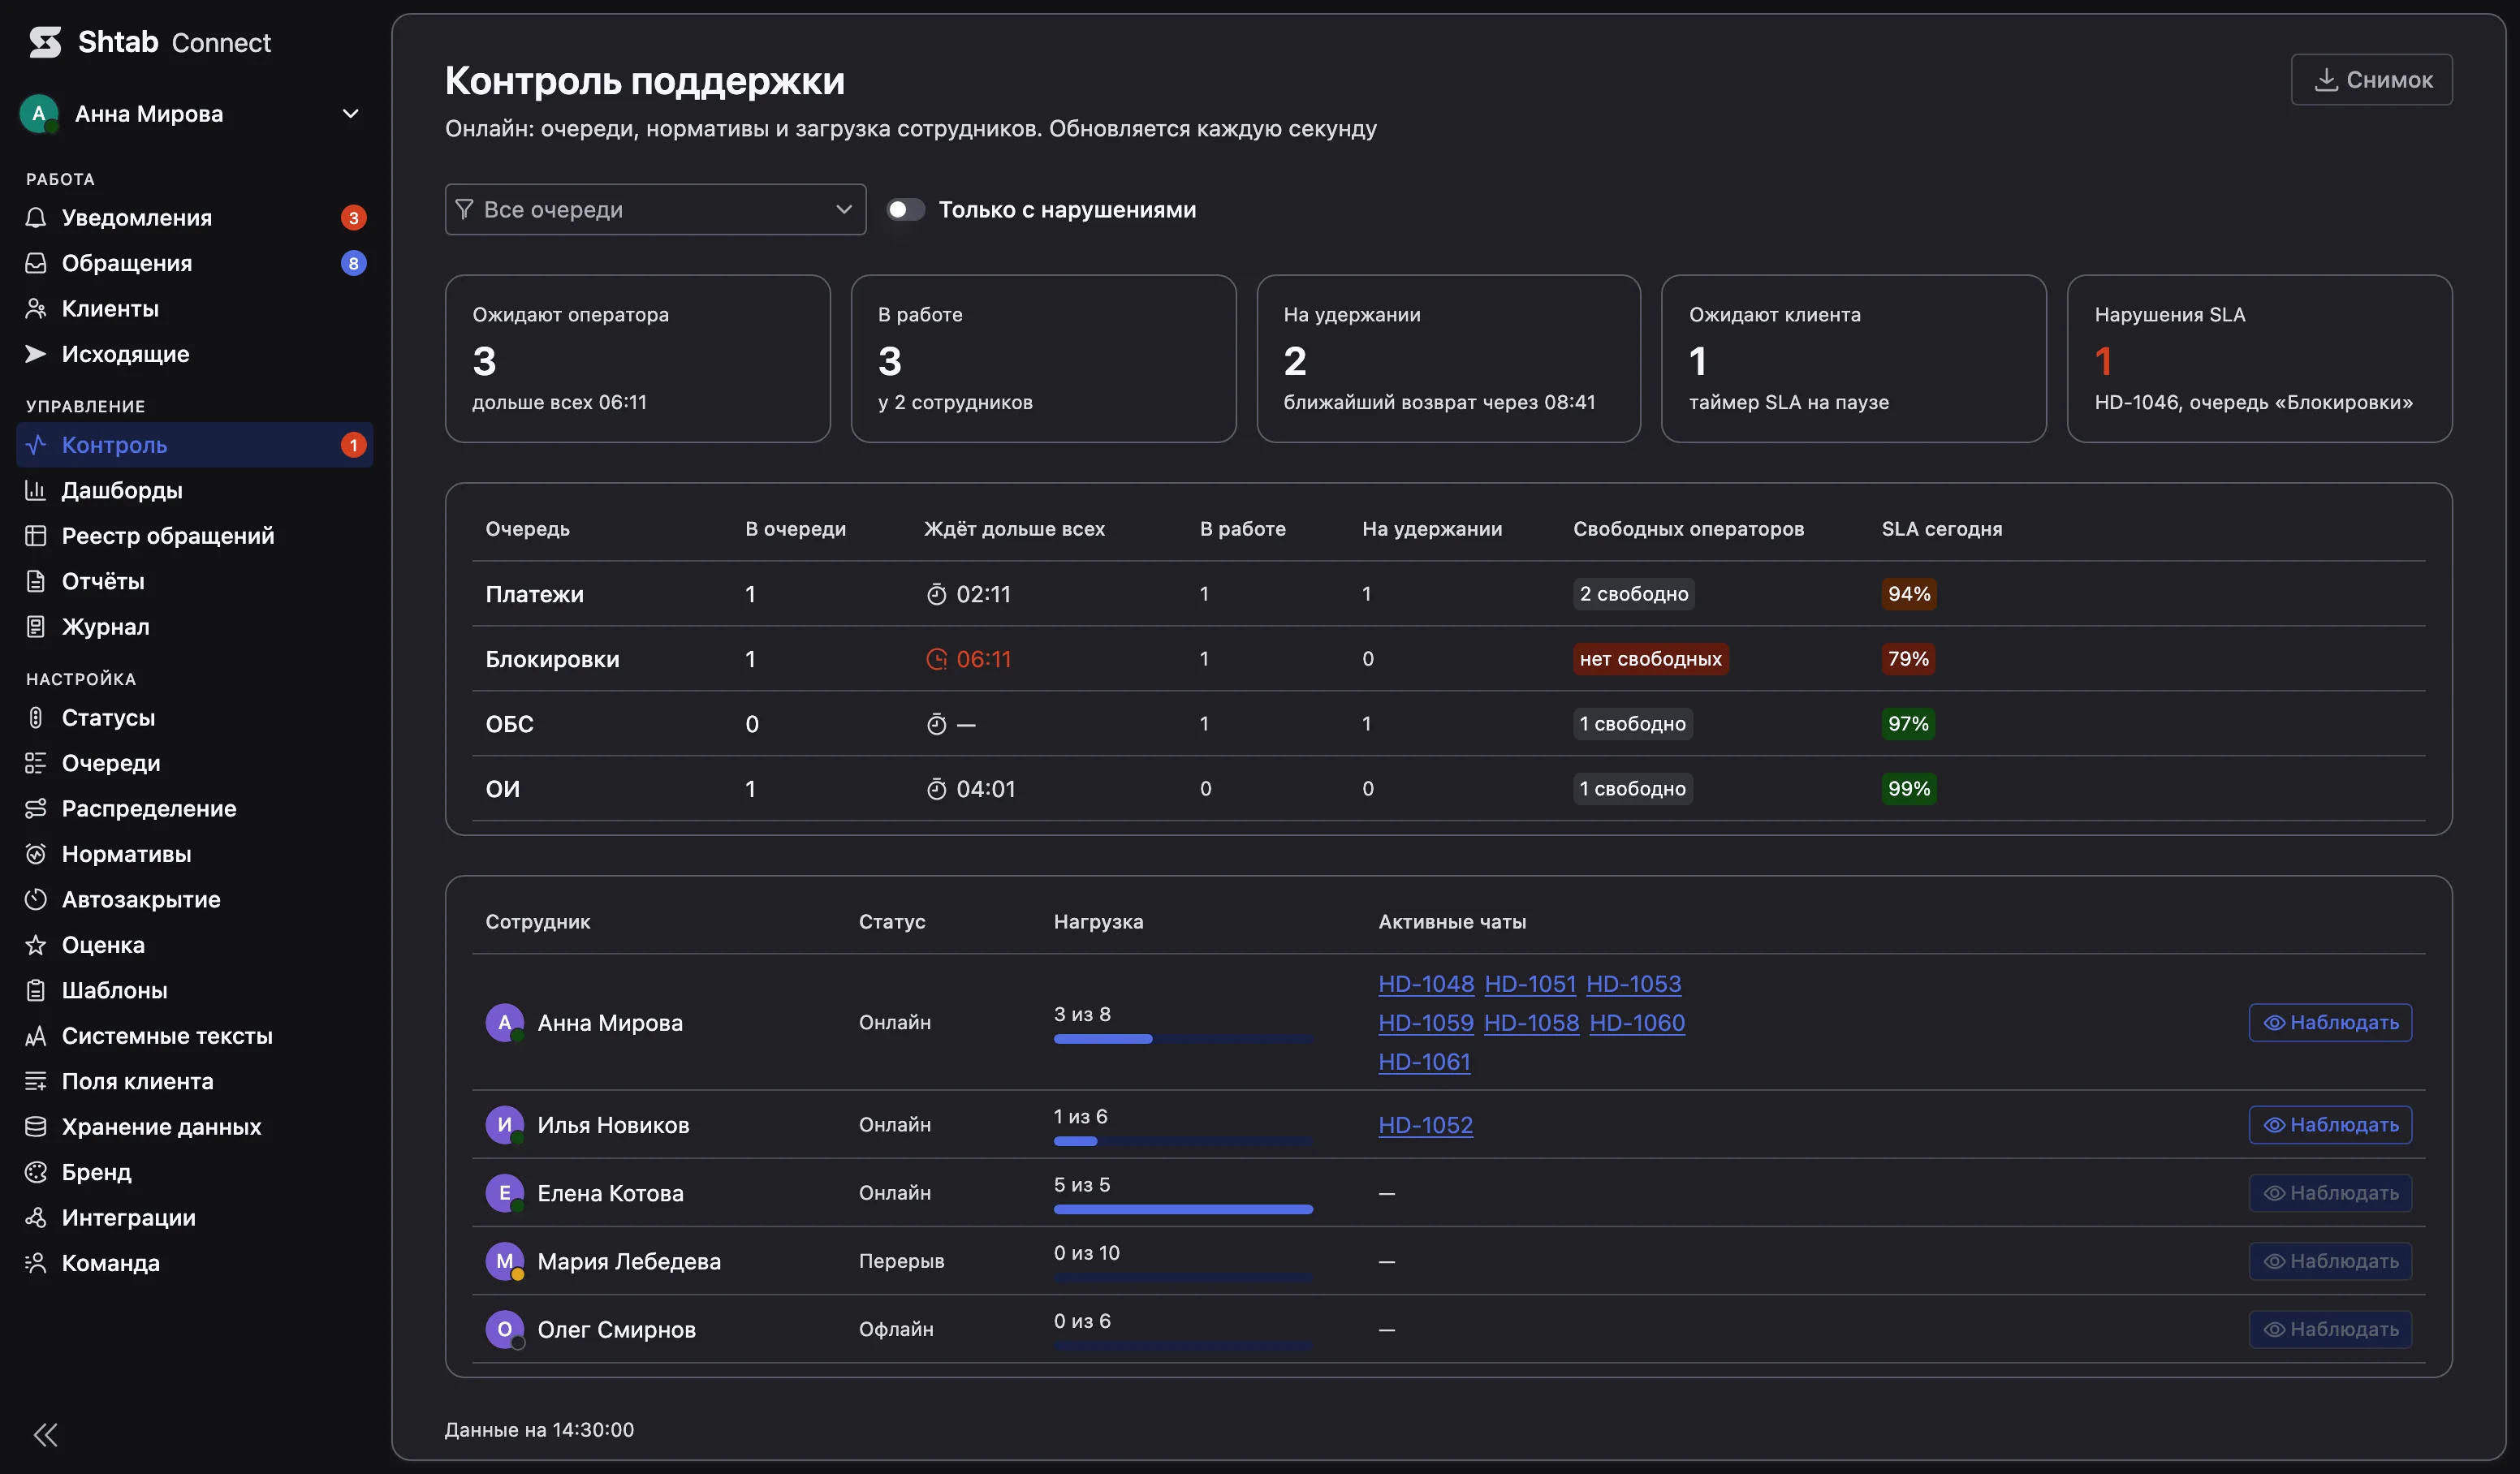The width and height of the screenshot is (2520, 1474).
Task: Open Notifications bell icon in sidebar
Action: (x=36, y=218)
